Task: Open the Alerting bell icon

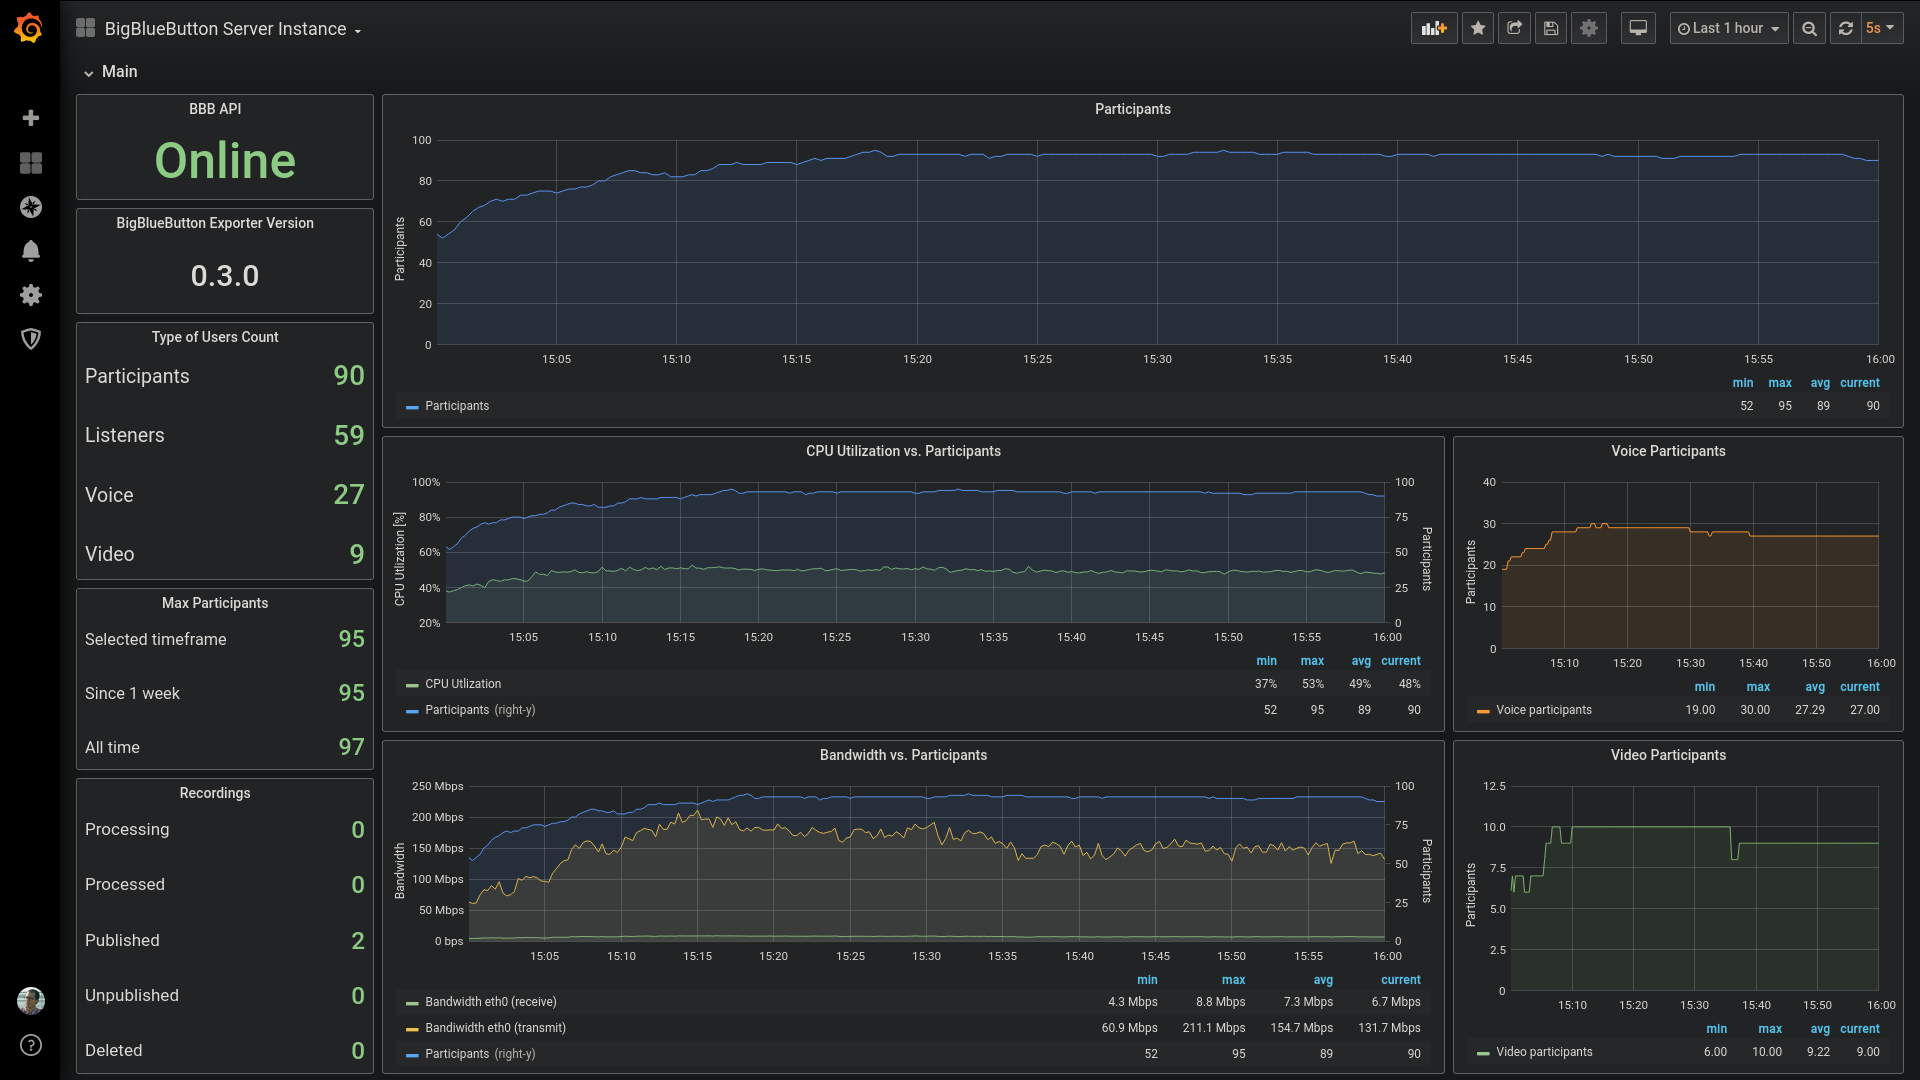Action: (x=31, y=251)
